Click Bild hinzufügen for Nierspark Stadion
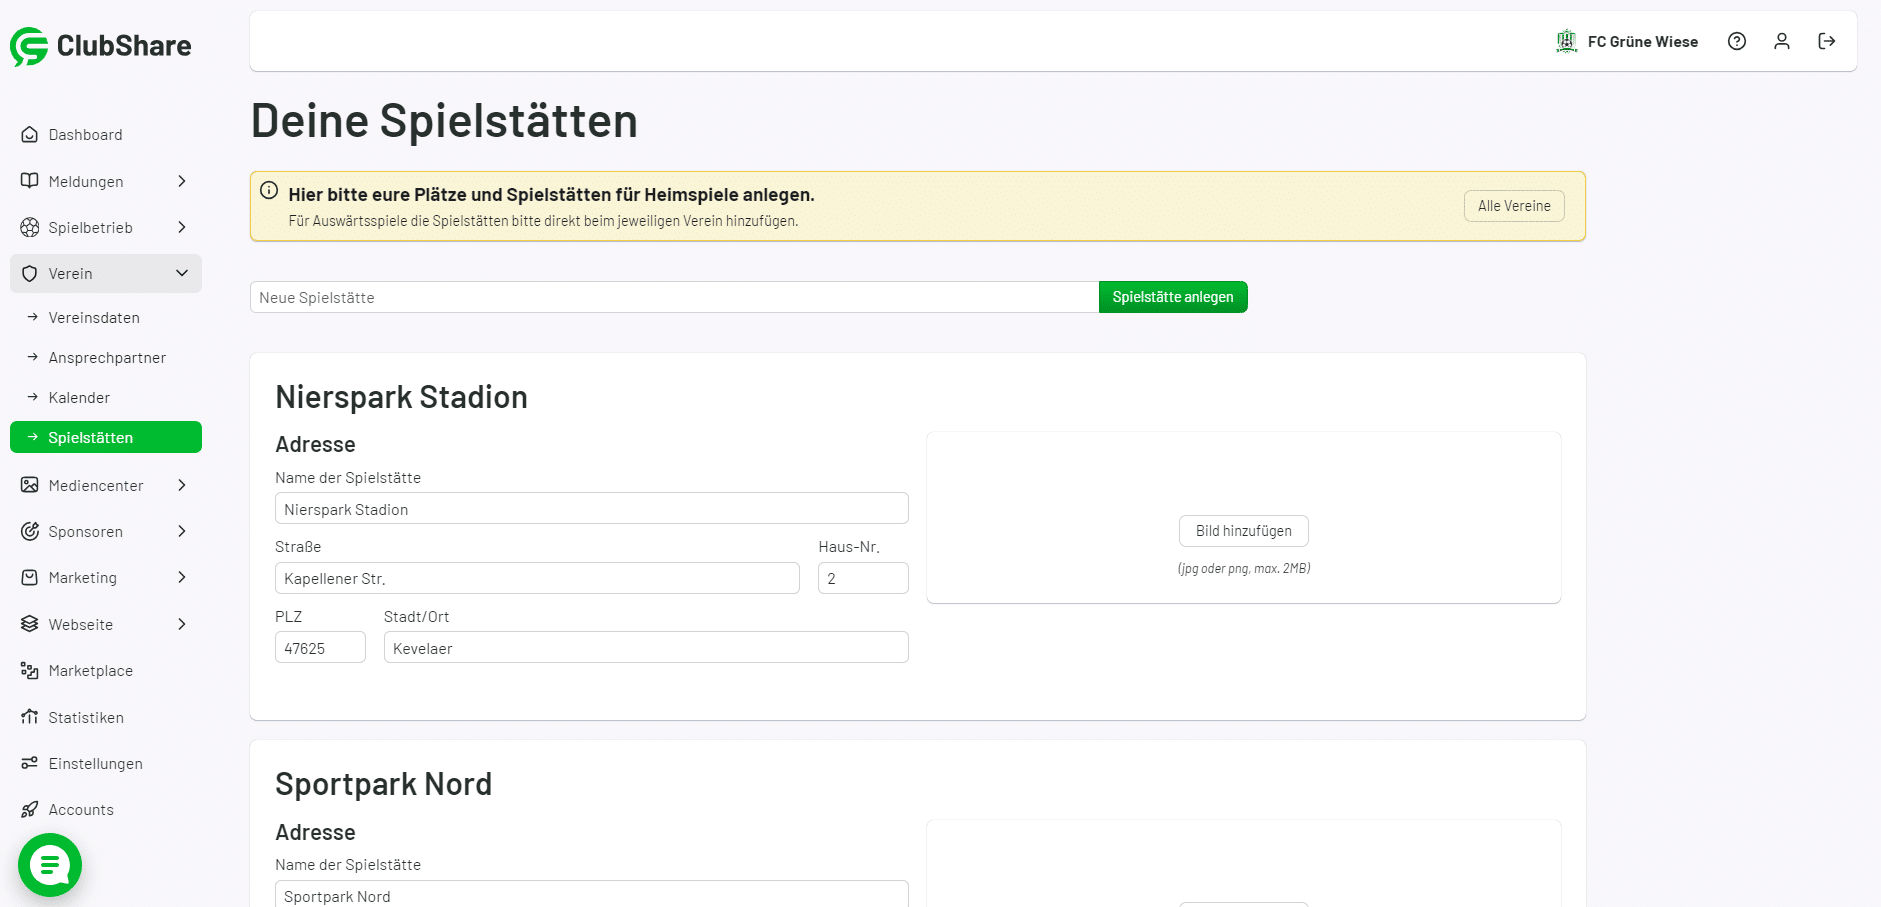Viewport: 1881px width, 907px height. coord(1244,531)
